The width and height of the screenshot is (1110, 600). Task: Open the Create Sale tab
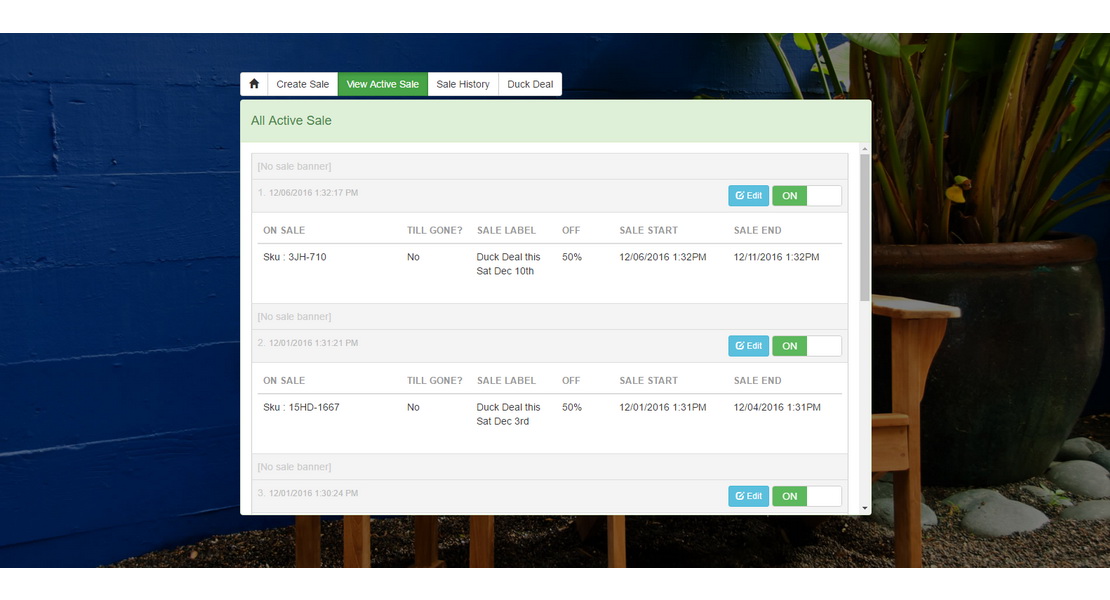[x=302, y=84]
